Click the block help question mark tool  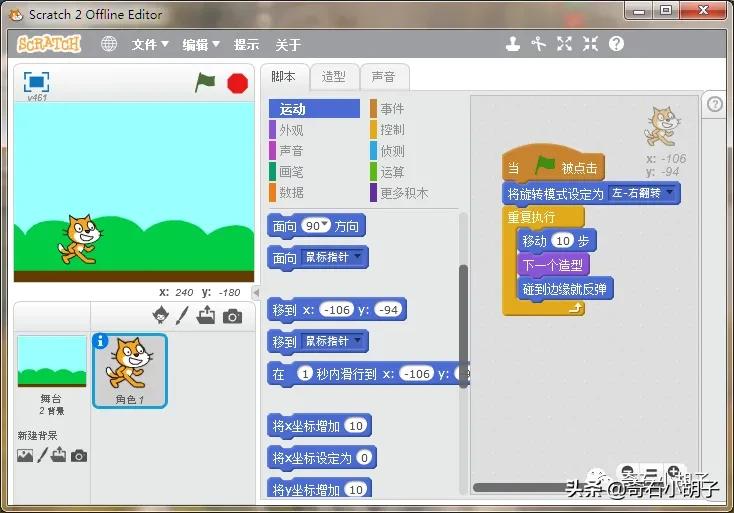click(616, 44)
